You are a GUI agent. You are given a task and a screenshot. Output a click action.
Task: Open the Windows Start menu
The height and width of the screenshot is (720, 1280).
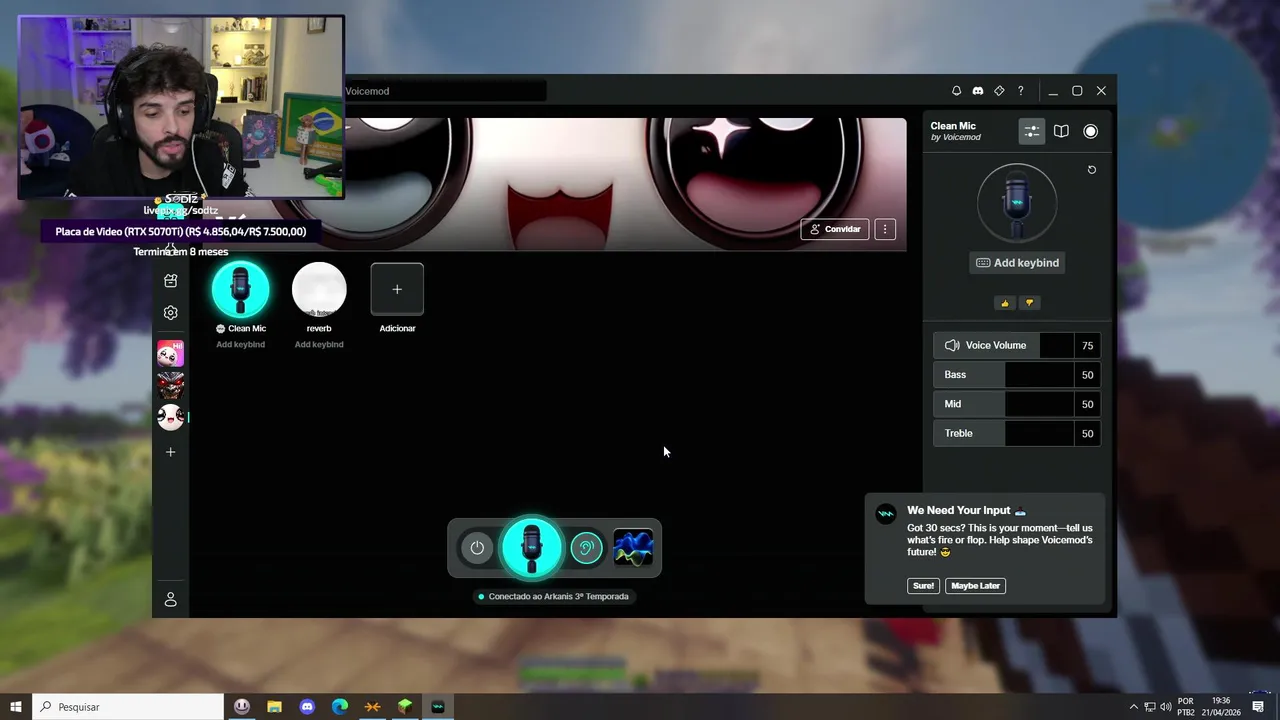point(16,707)
